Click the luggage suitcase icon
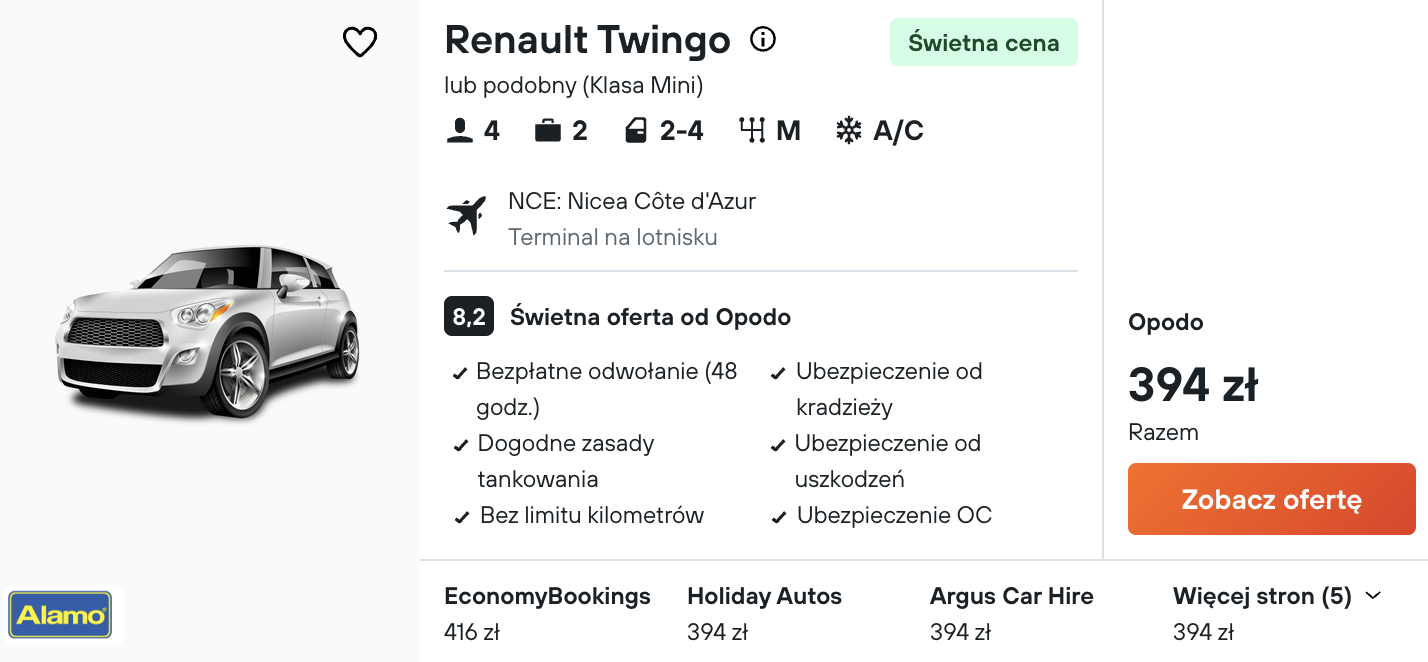1428x662 pixels. (x=548, y=131)
